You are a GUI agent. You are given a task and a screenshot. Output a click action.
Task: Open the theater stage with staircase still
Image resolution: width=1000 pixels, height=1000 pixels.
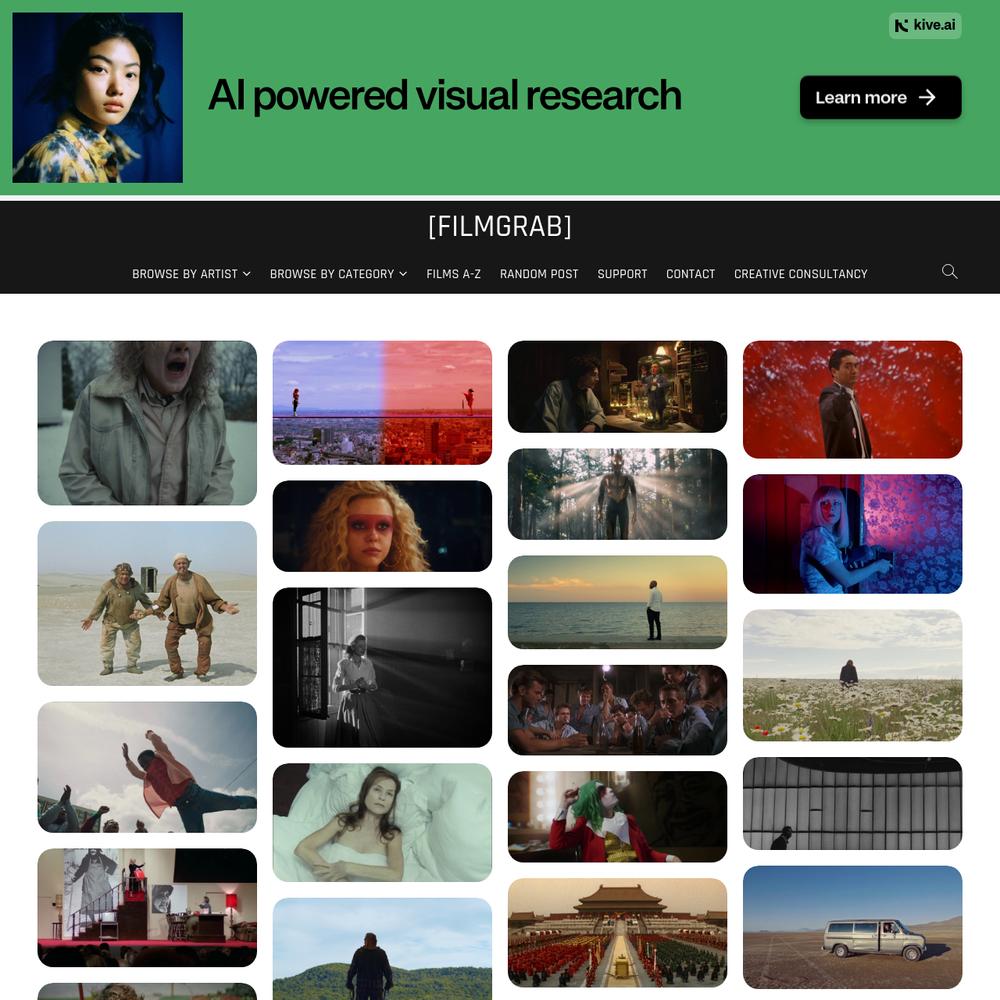click(x=147, y=908)
